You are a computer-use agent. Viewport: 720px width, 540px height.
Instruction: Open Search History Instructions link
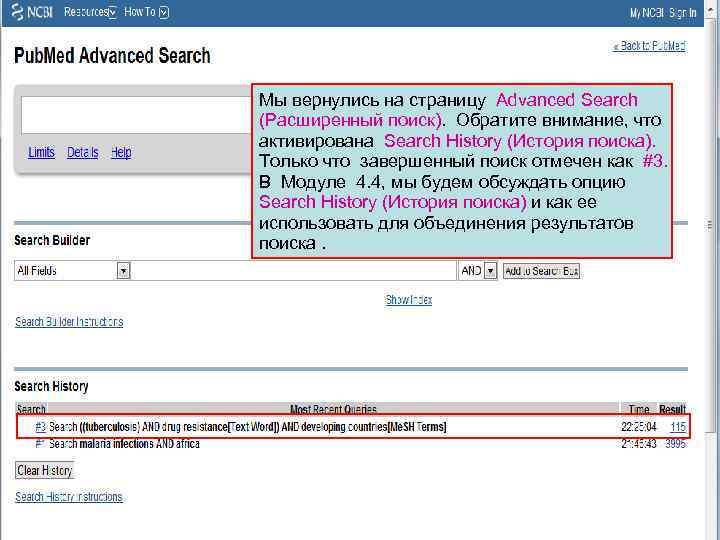(68, 497)
